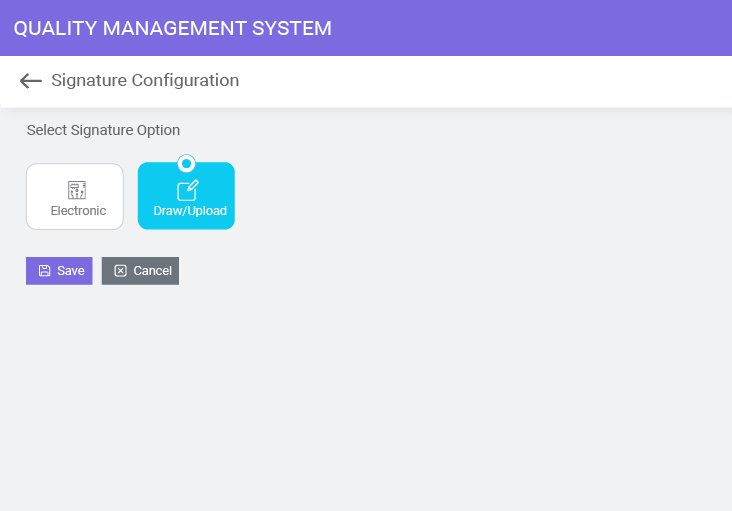Cancel the signature configuration

click(x=141, y=271)
